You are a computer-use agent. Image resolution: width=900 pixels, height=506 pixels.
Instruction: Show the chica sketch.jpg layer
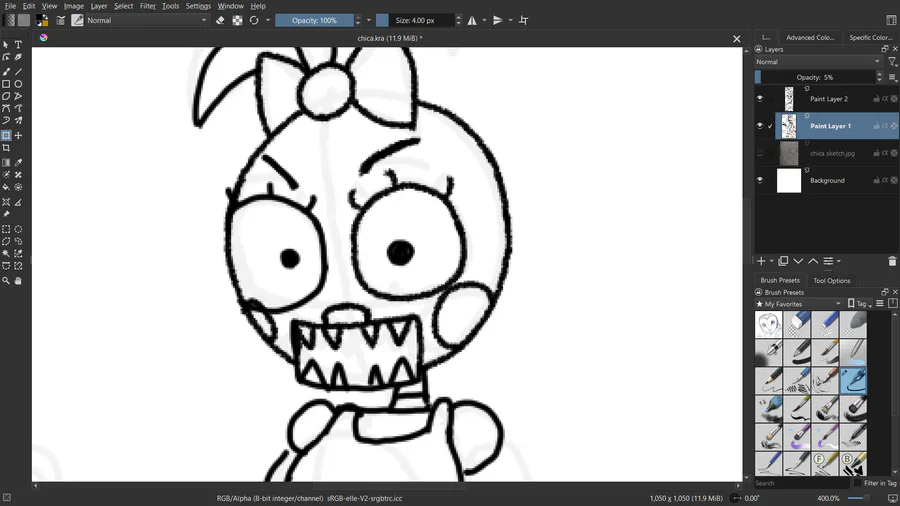(760, 153)
